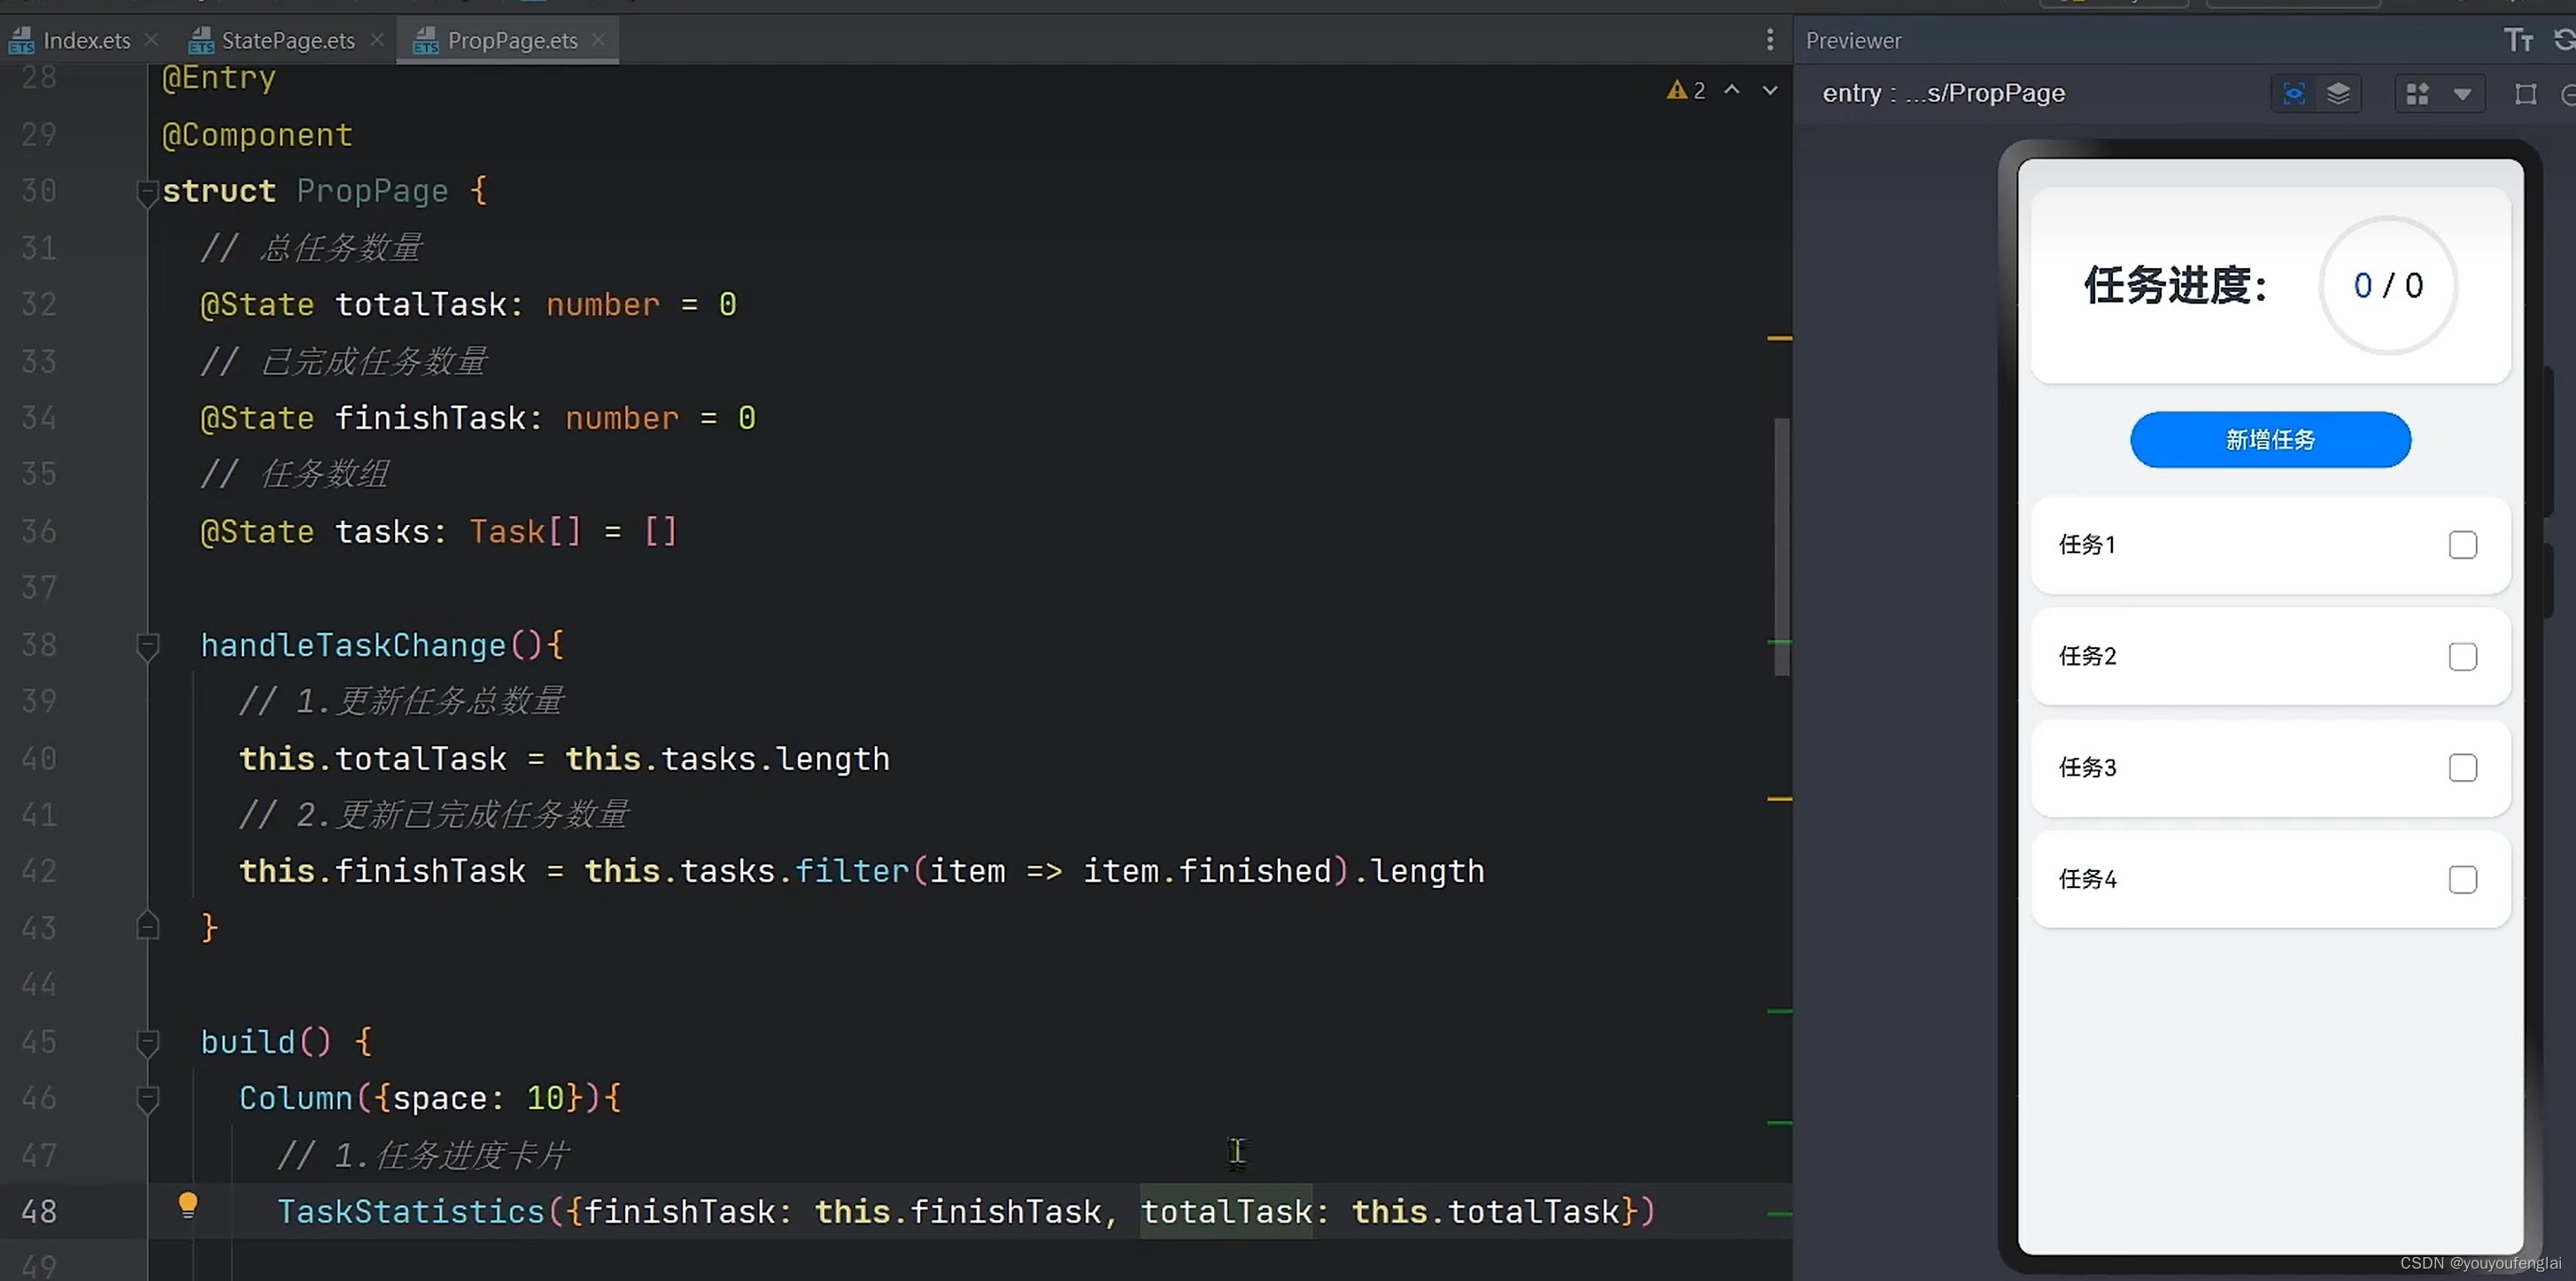Click the entry : ...s/PropPage path label
Viewport: 2576px width, 1281px height.
pyautogui.click(x=1943, y=93)
